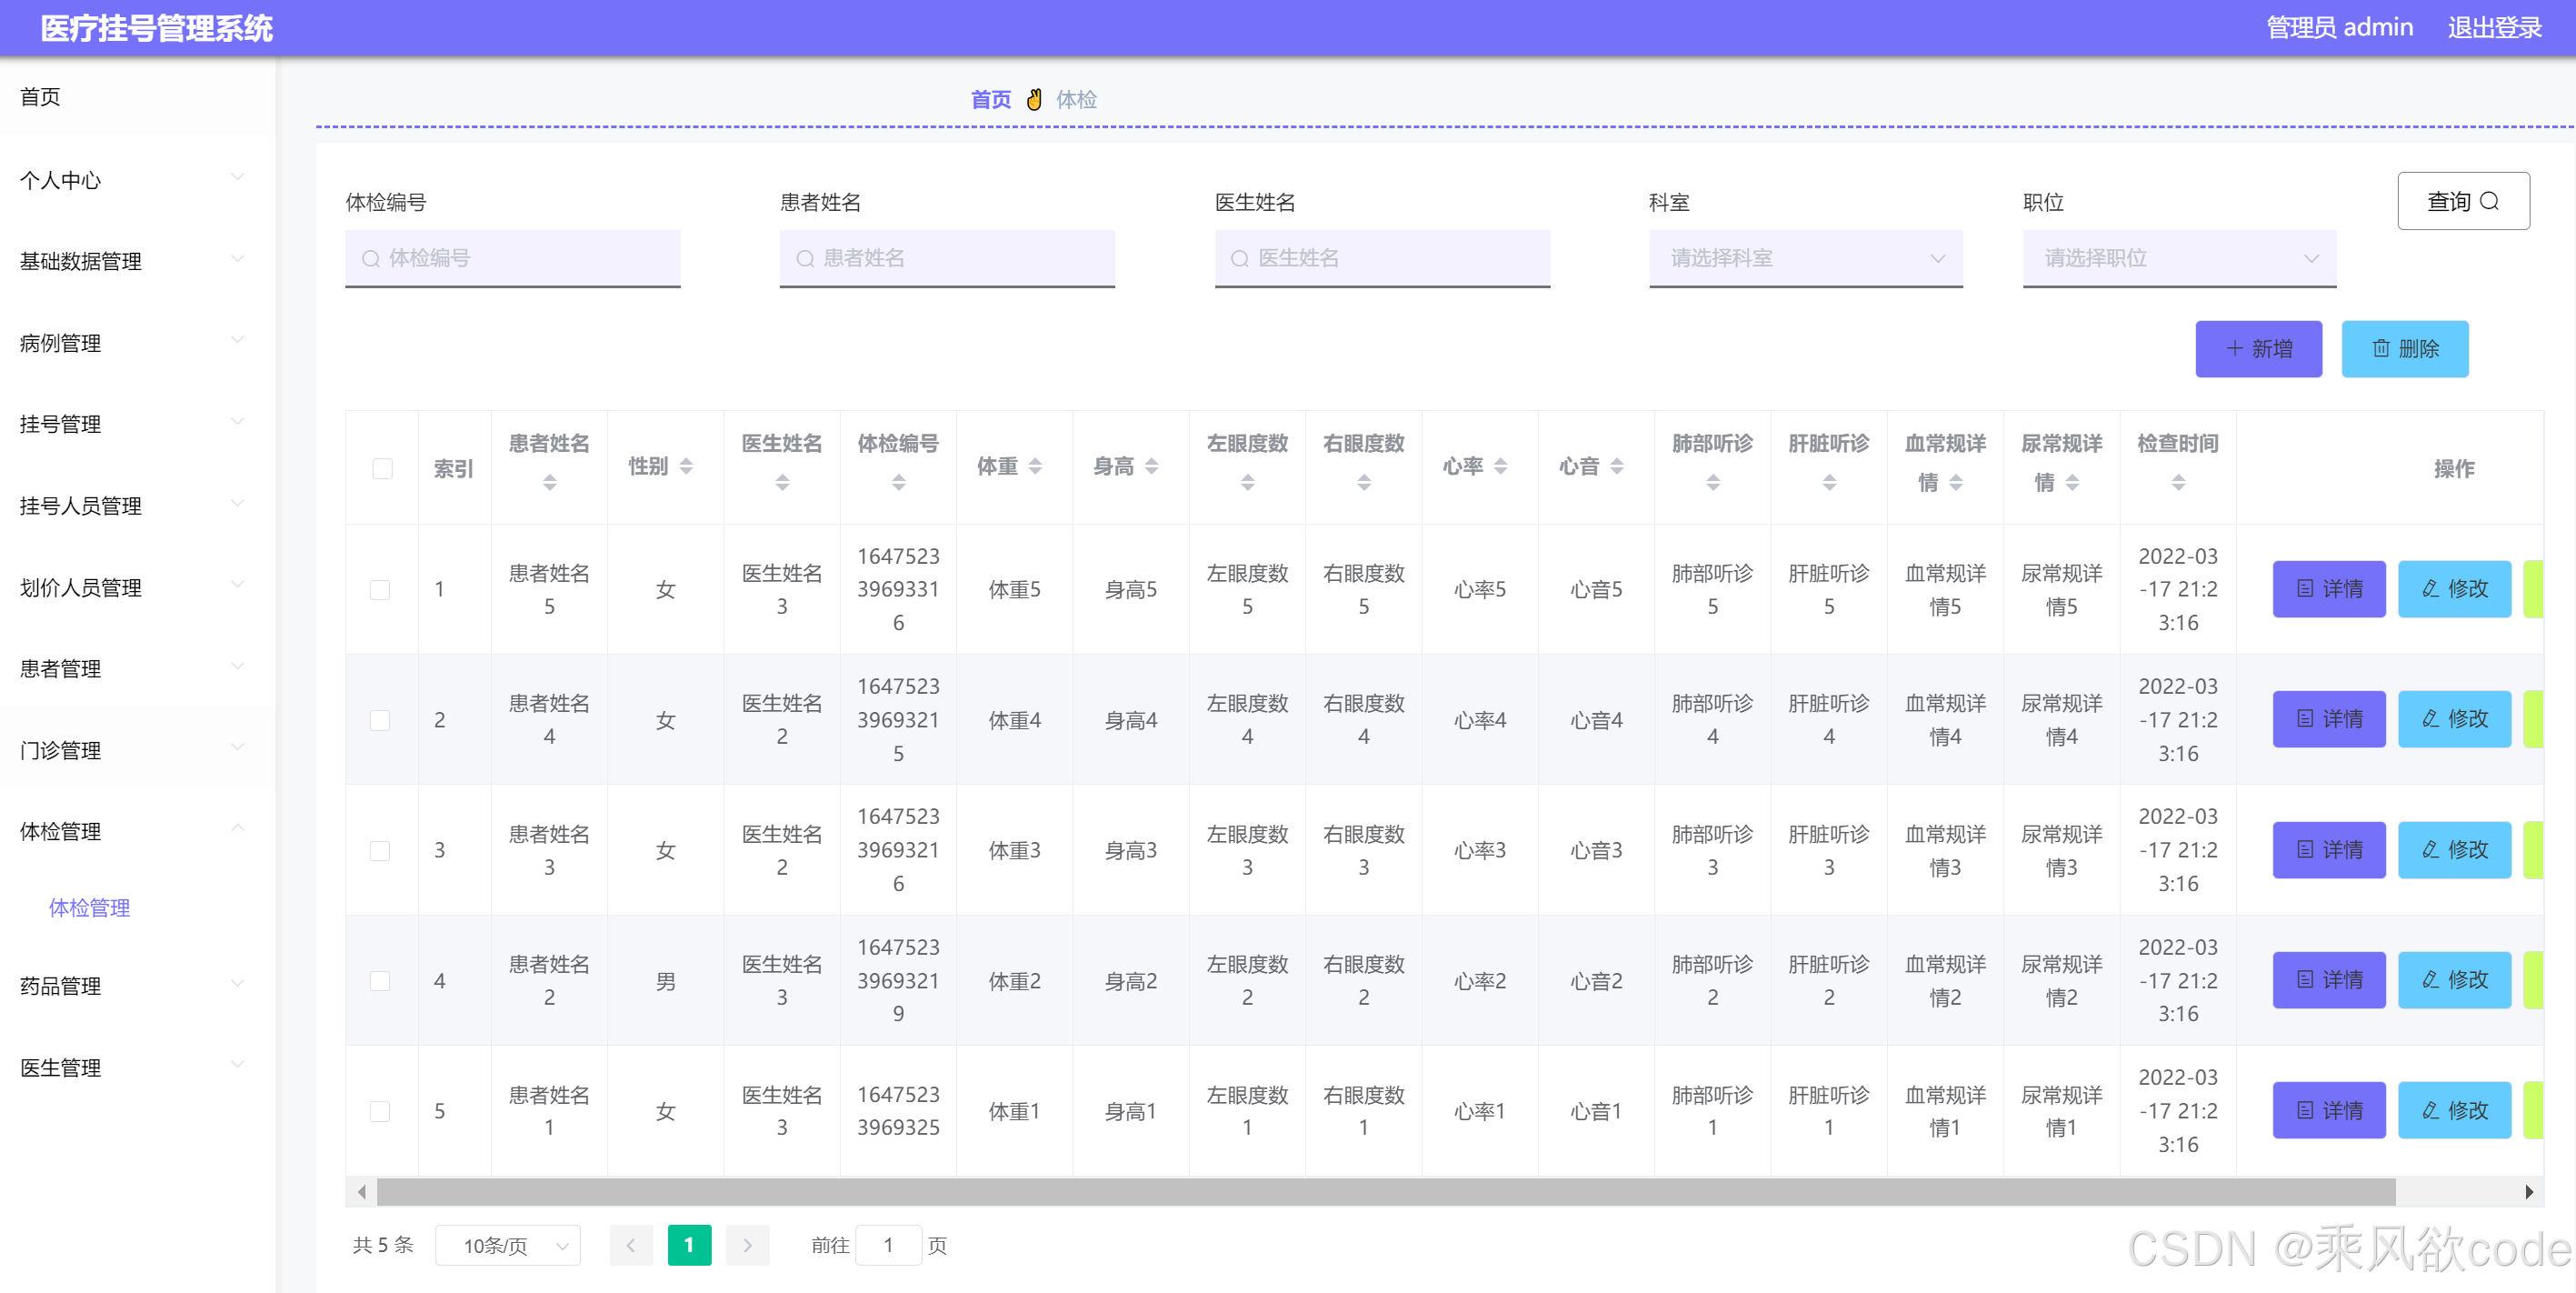Click 退出登录 link in top bar
The width and height of the screenshot is (2576, 1293).
[x=2494, y=28]
